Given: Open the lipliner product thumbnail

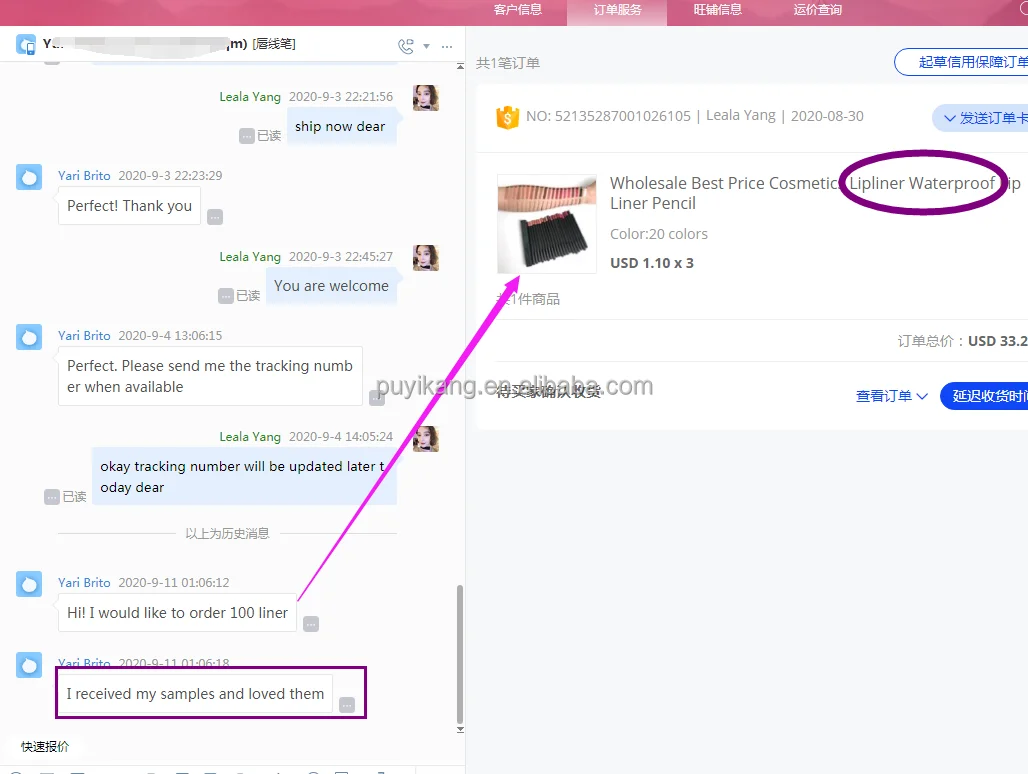Looking at the screenshot, I should (547, 223).
